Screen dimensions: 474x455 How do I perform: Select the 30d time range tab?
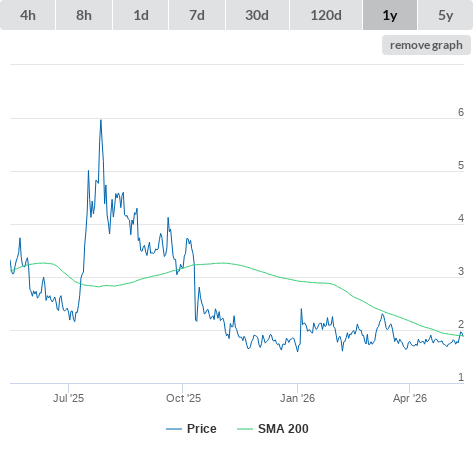pyautogui.click(x=257, y=15)
